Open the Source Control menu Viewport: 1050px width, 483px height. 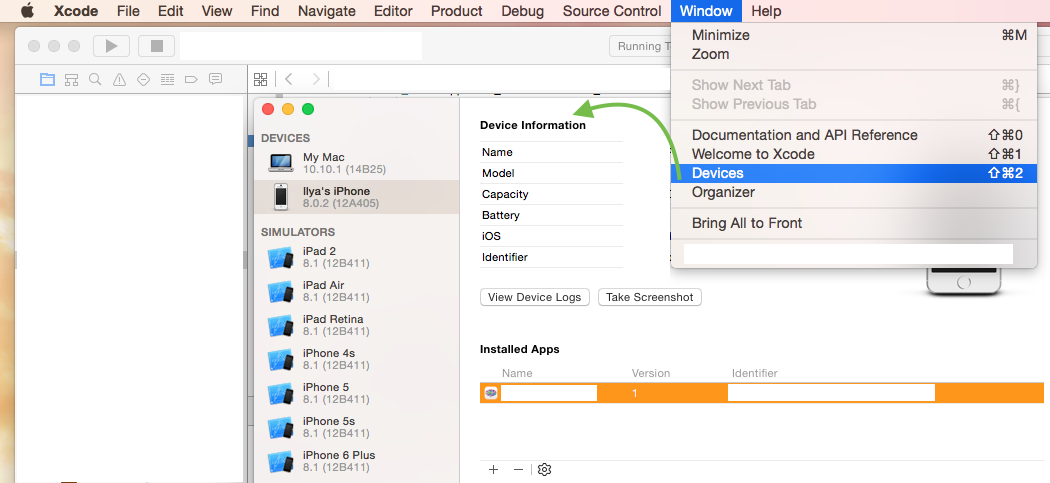(x=612, y=11)
